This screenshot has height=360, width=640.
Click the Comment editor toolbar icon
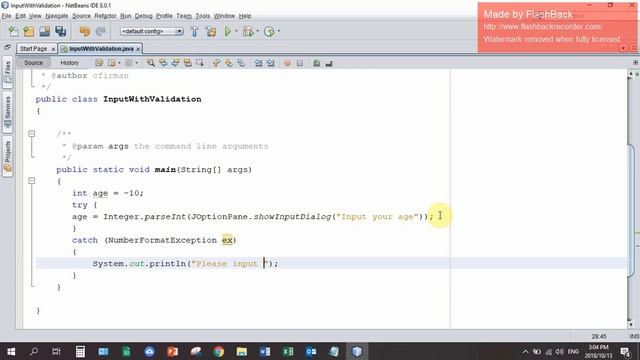coord(316,63)
